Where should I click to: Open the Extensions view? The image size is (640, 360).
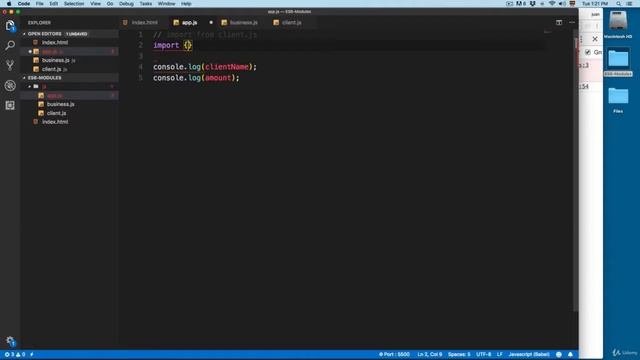tap(10, 105)
